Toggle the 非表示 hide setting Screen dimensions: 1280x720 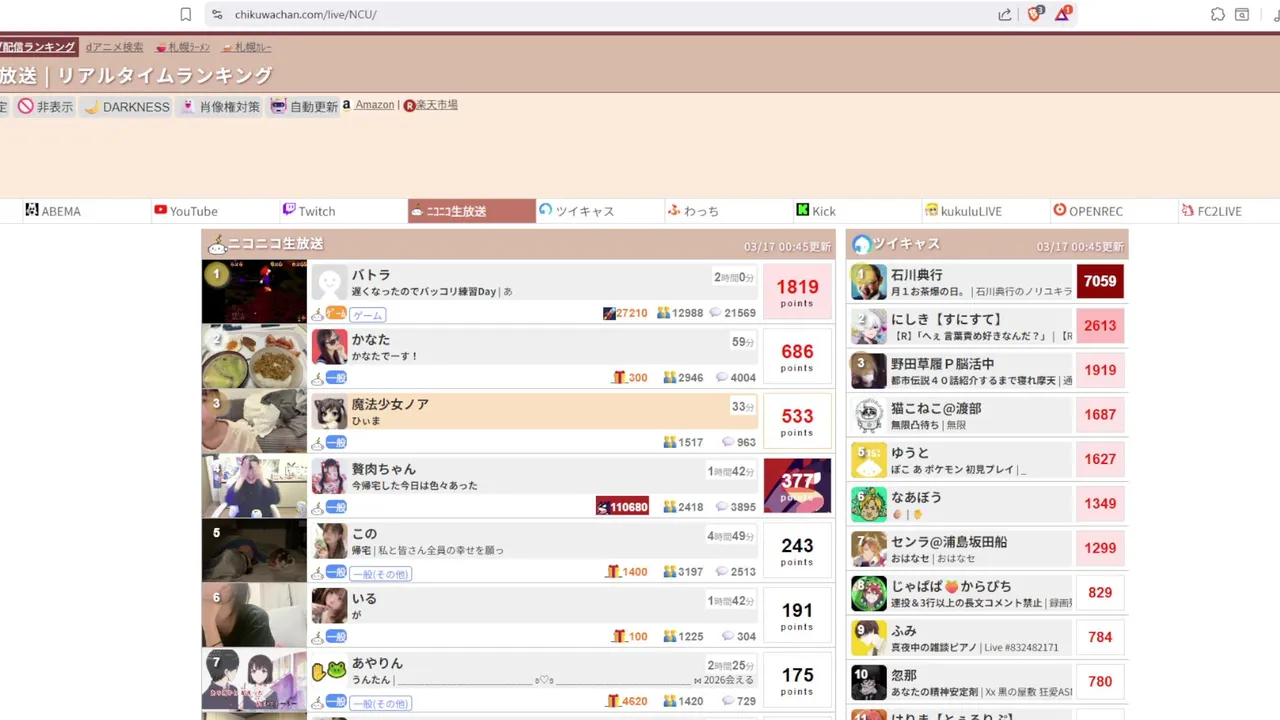(x=46, y=106)
